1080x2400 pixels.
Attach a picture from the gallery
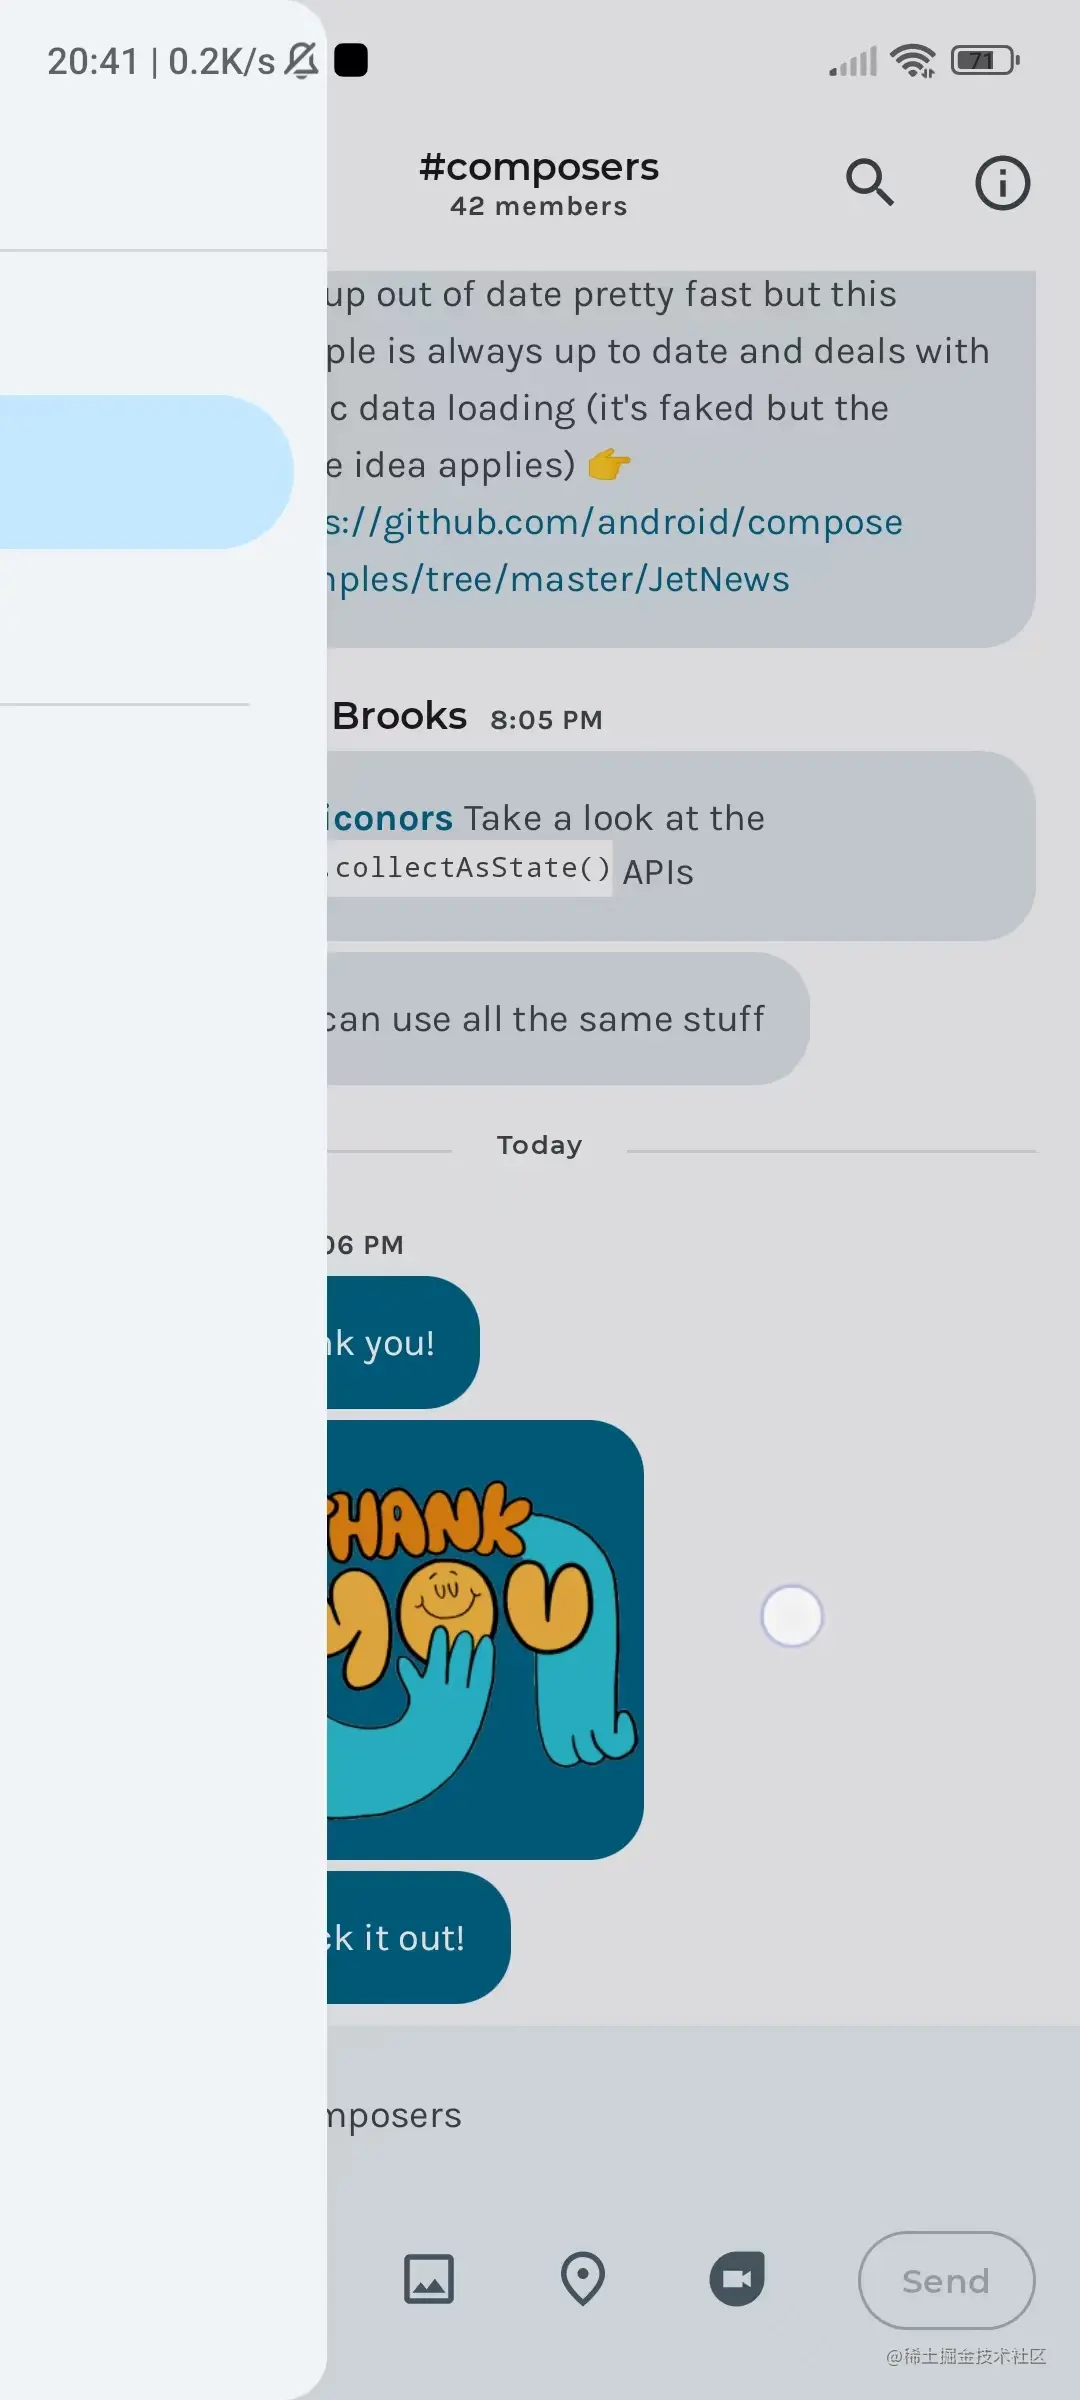coord(428,2279)
